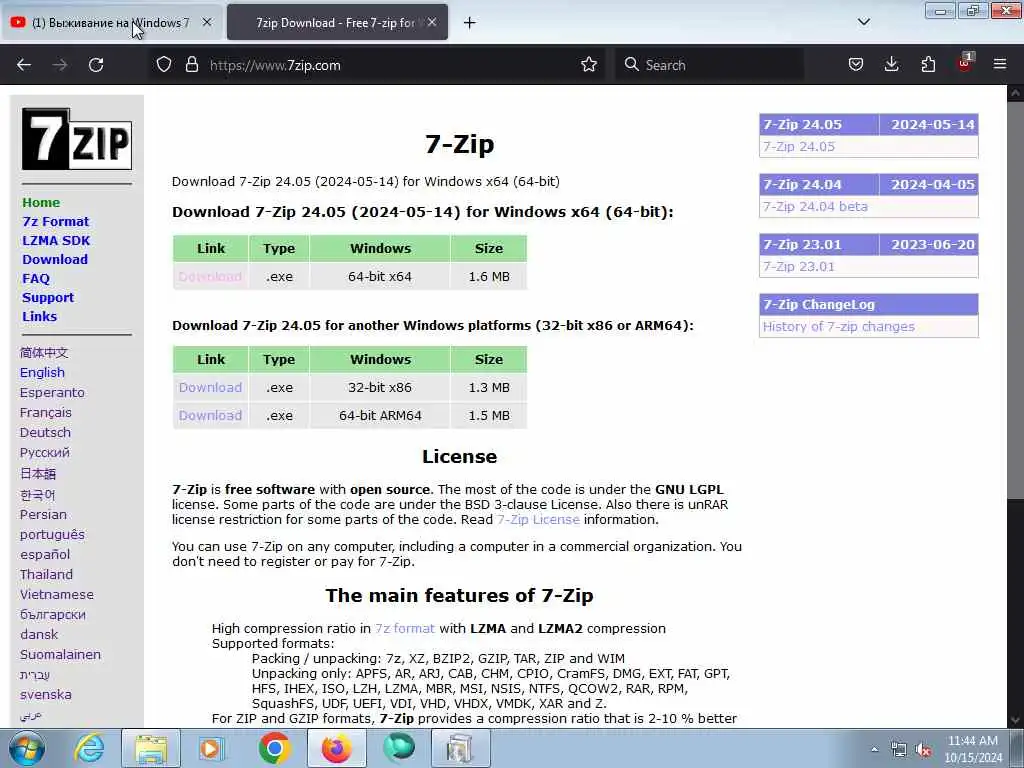The image size is (1024, 768).
Task: Switch language to Русский
Action: click(44, 453)
